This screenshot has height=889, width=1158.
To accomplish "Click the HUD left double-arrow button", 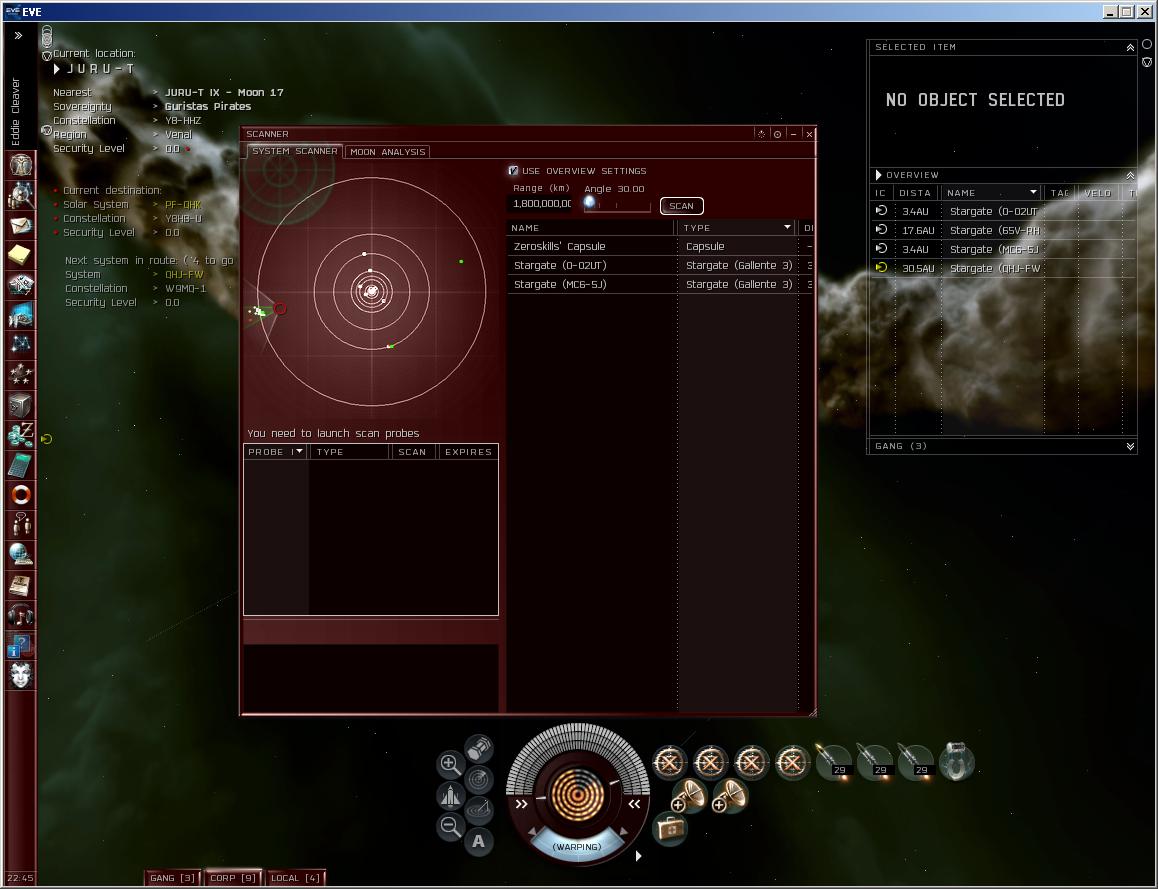I will click(x=521, y=804).
